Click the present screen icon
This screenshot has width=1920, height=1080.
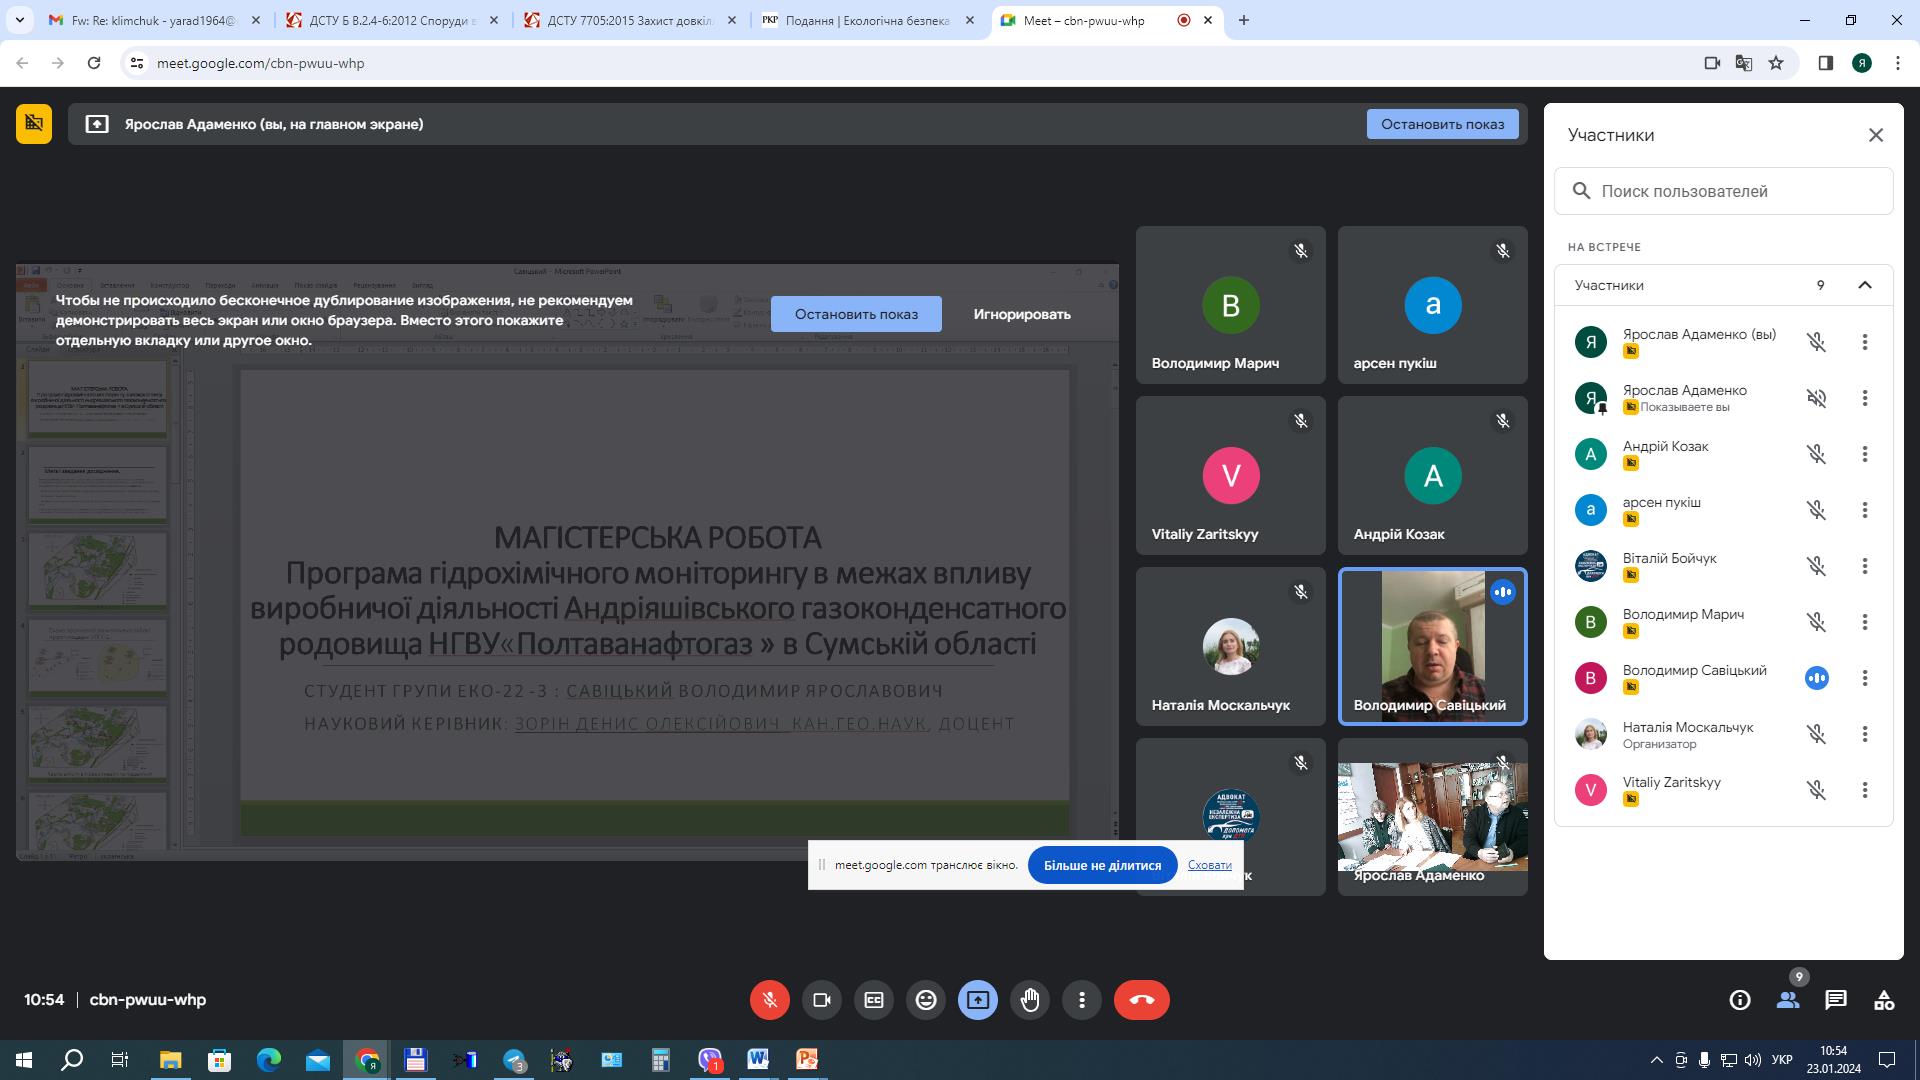pyautogui.click(x=977, y=999)
